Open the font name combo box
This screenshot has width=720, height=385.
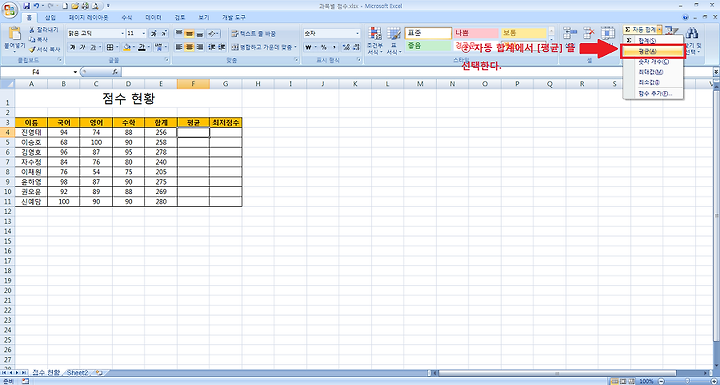[96, 34]
